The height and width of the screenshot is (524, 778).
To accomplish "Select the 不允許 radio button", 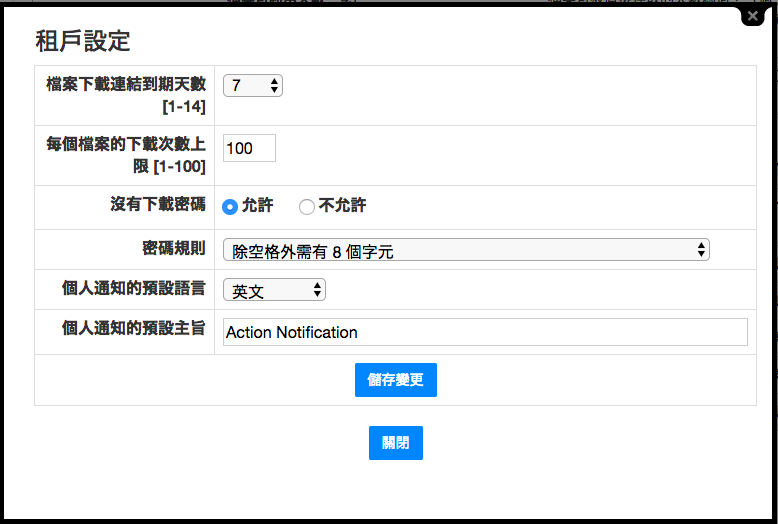I will tap(307, 206).
